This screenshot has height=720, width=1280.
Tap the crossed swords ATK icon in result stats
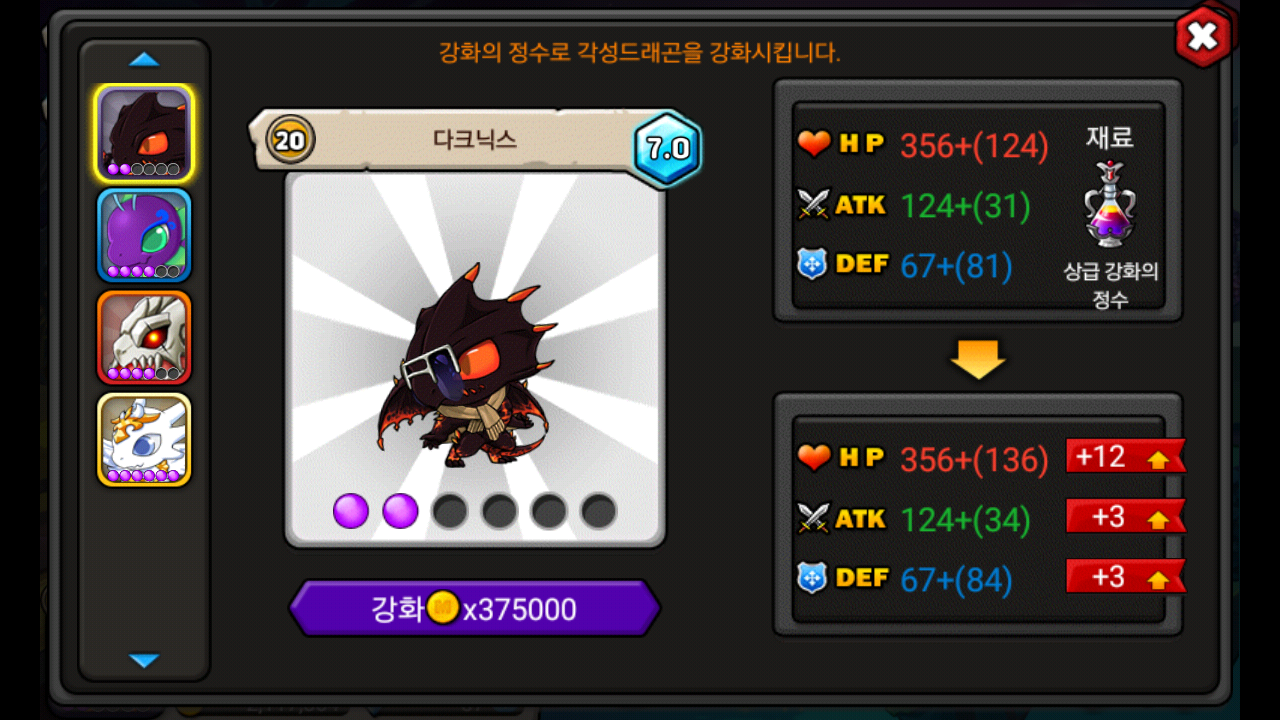[x=814, y=518]
